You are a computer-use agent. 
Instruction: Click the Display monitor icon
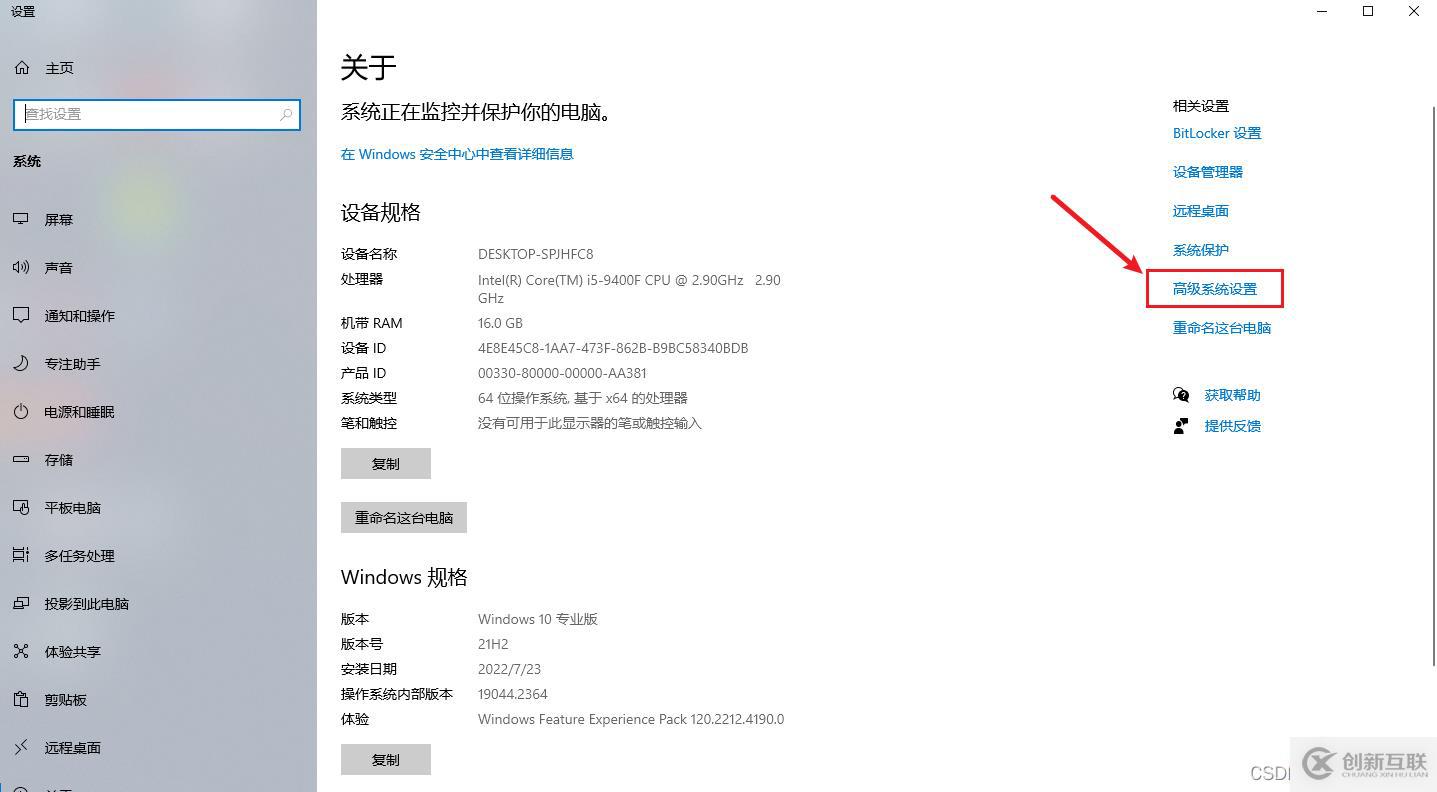coord(21,219)
